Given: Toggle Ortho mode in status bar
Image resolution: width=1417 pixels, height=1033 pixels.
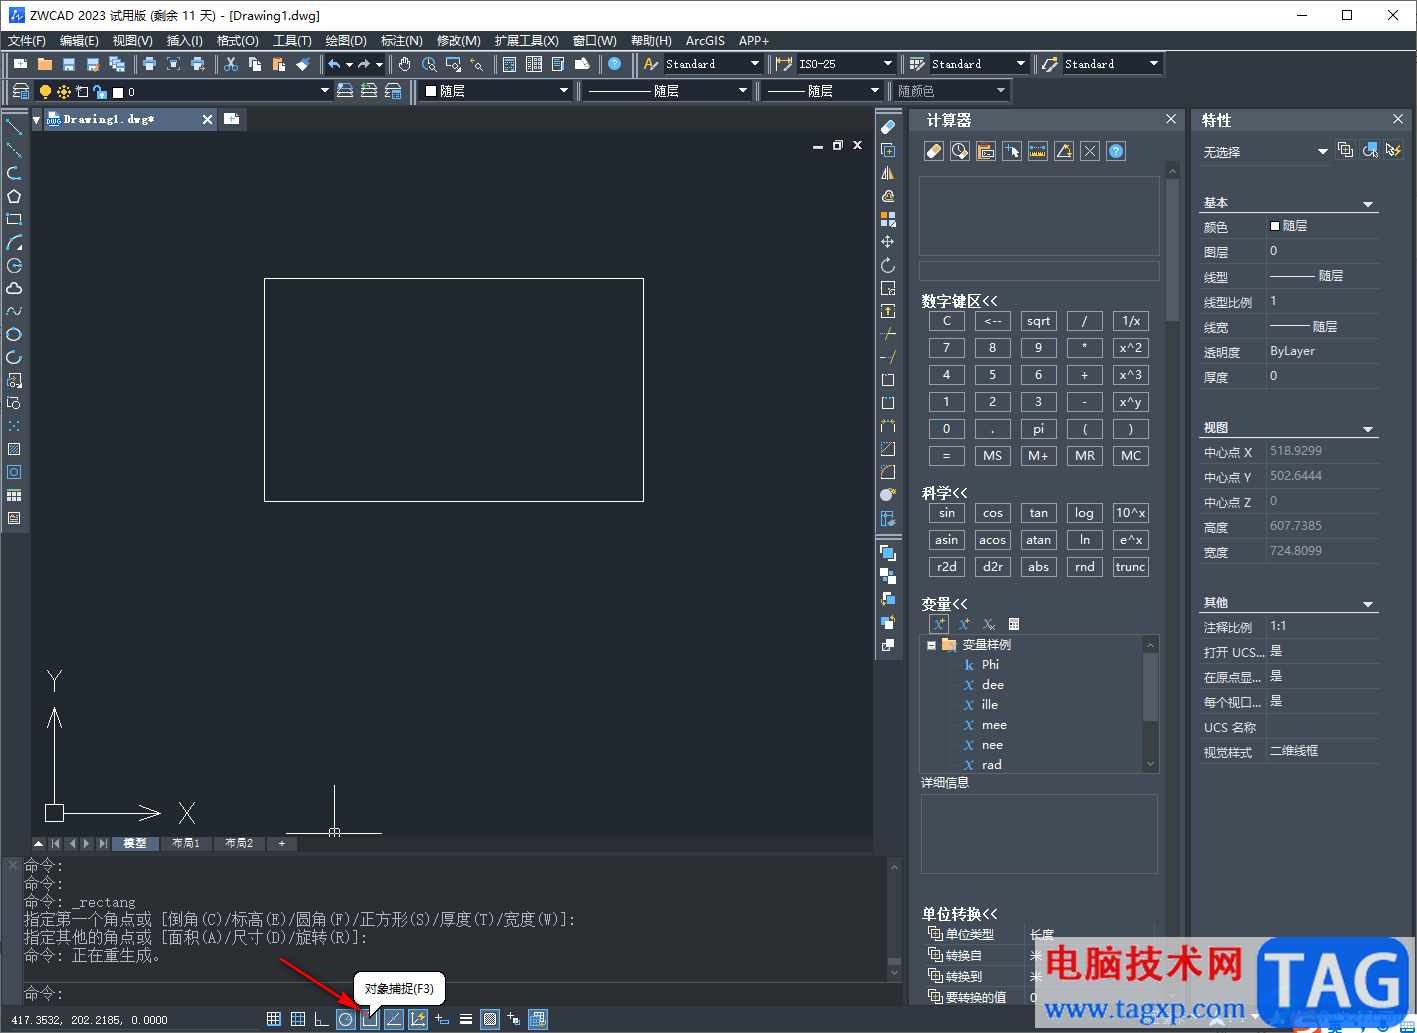Looking at the screenshot, I should [x=322, y=1019].
